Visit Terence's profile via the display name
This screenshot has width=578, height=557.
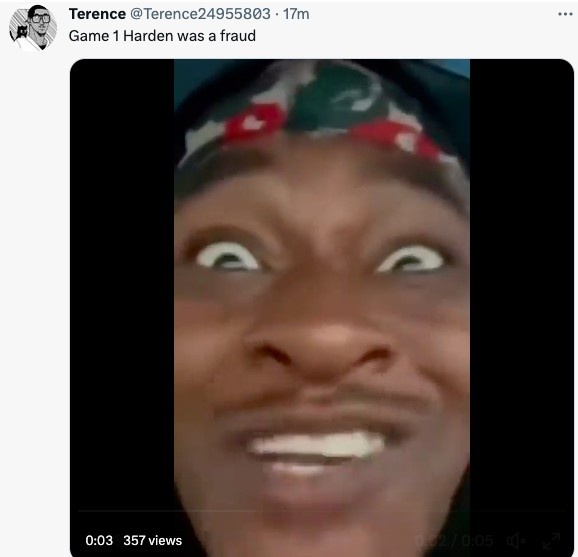point(97,14)
